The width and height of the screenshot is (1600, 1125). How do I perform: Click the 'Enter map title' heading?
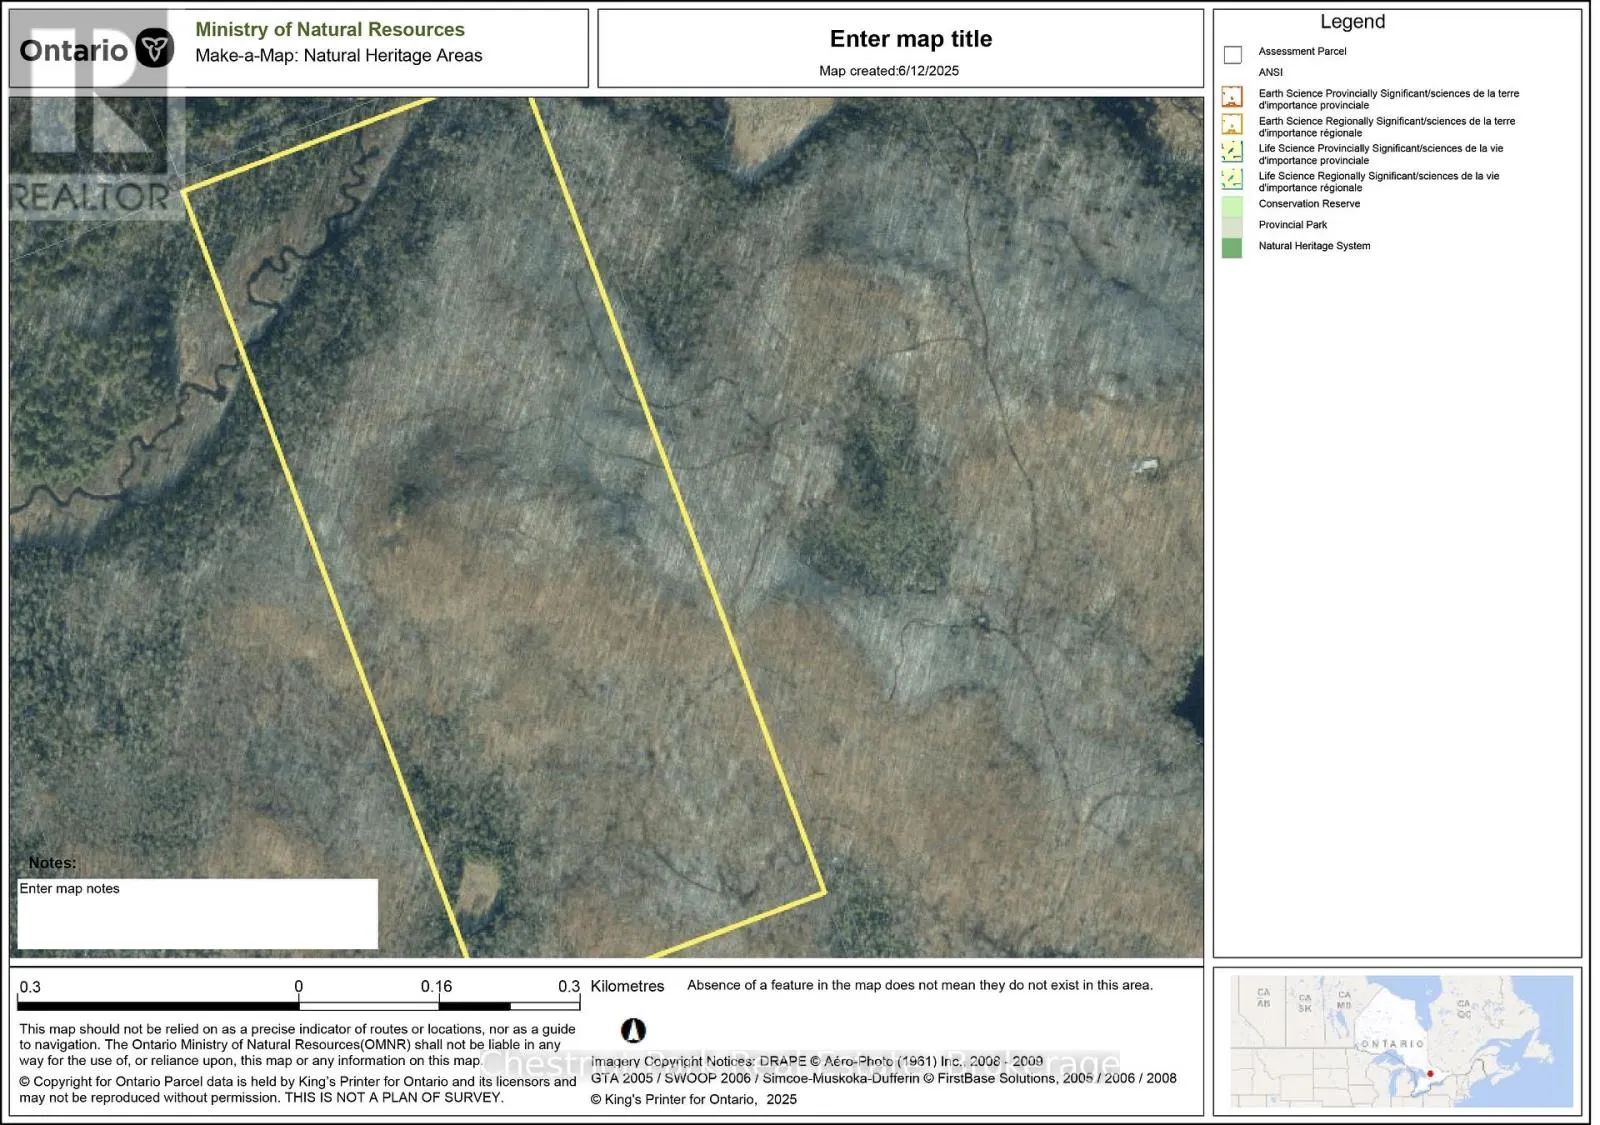pos(911,39)
